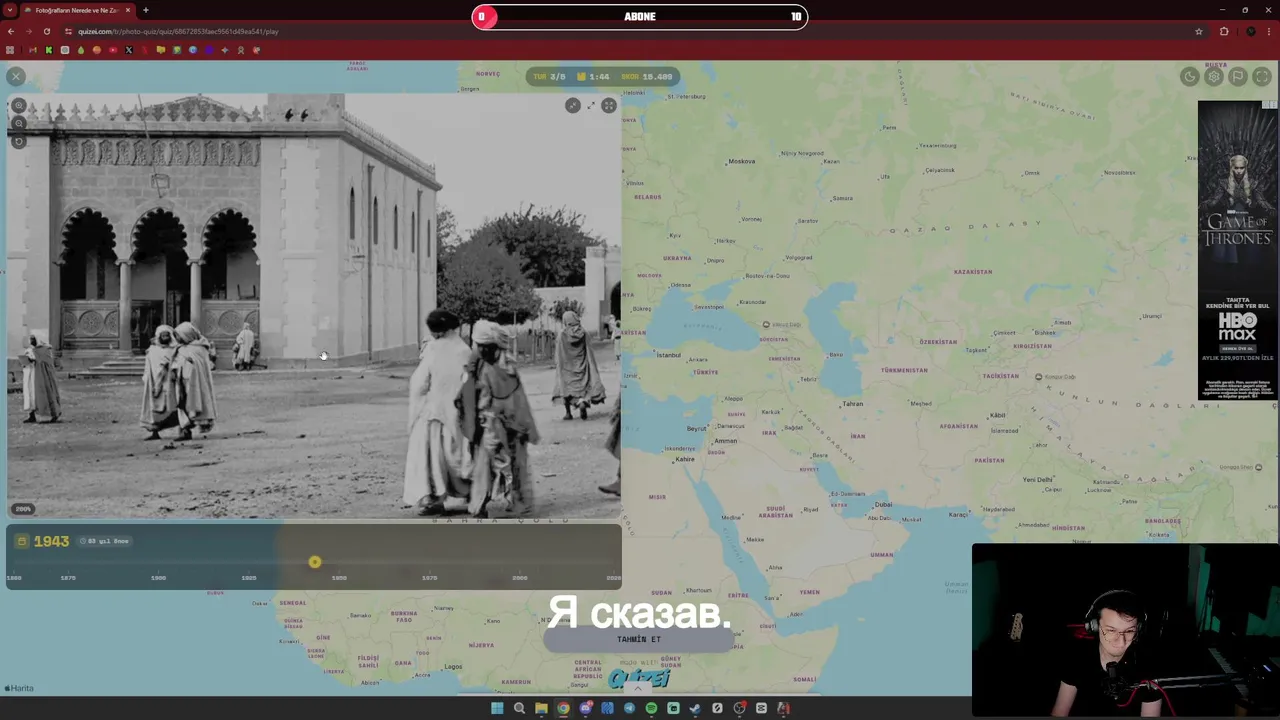
Task: Open Steam from the taskbar
Action: click(x=695, y=708)
